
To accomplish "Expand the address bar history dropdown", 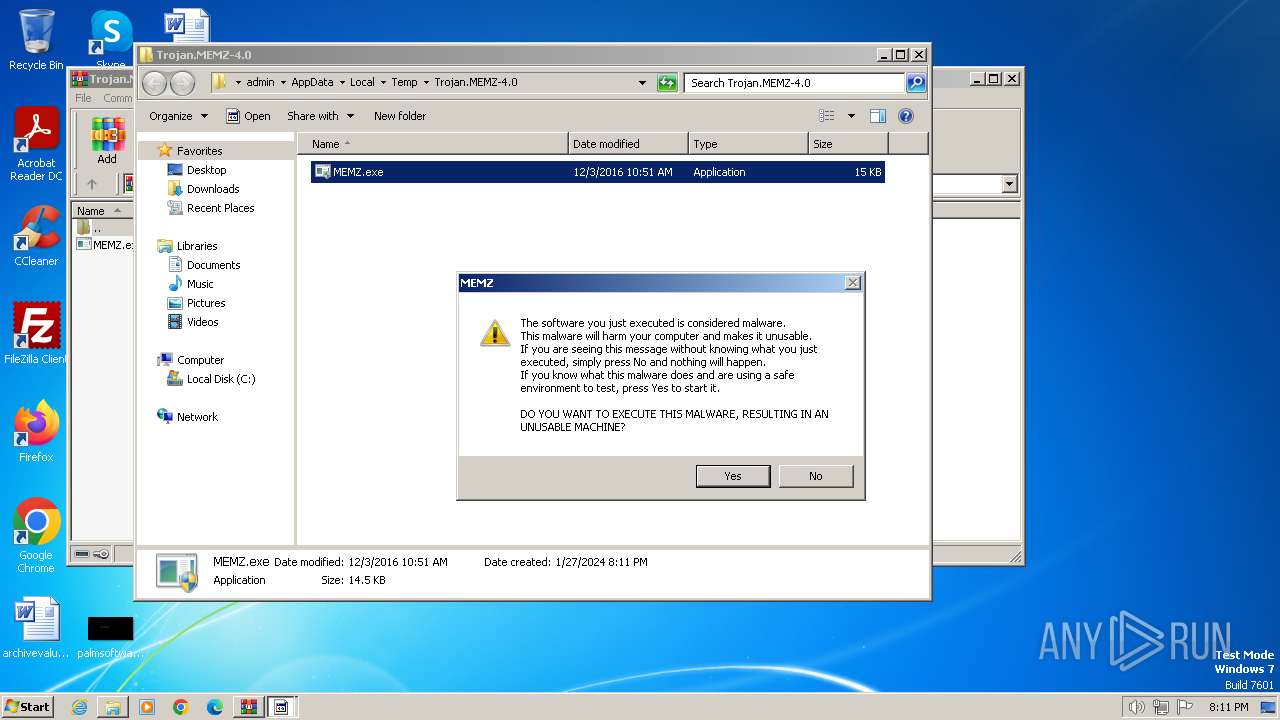I will point(643,83).
